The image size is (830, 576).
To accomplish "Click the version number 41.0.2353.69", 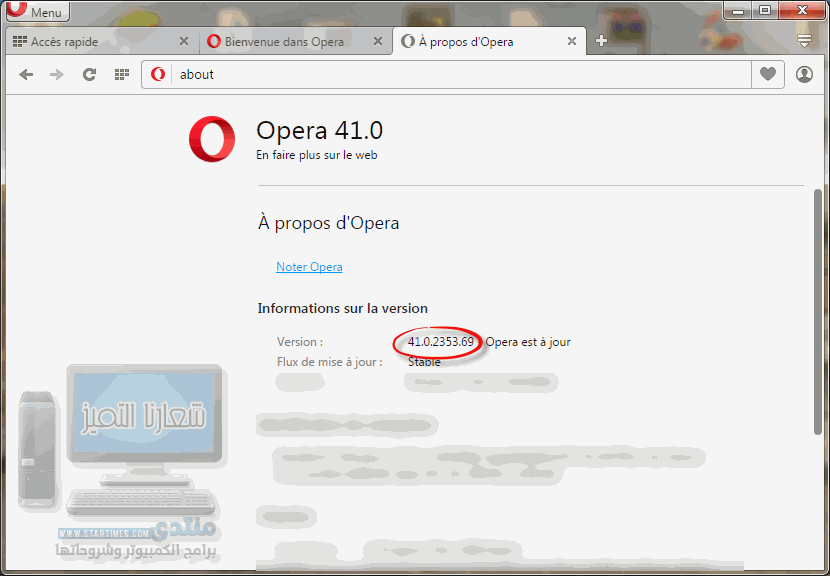I will (x=440, y=342).
